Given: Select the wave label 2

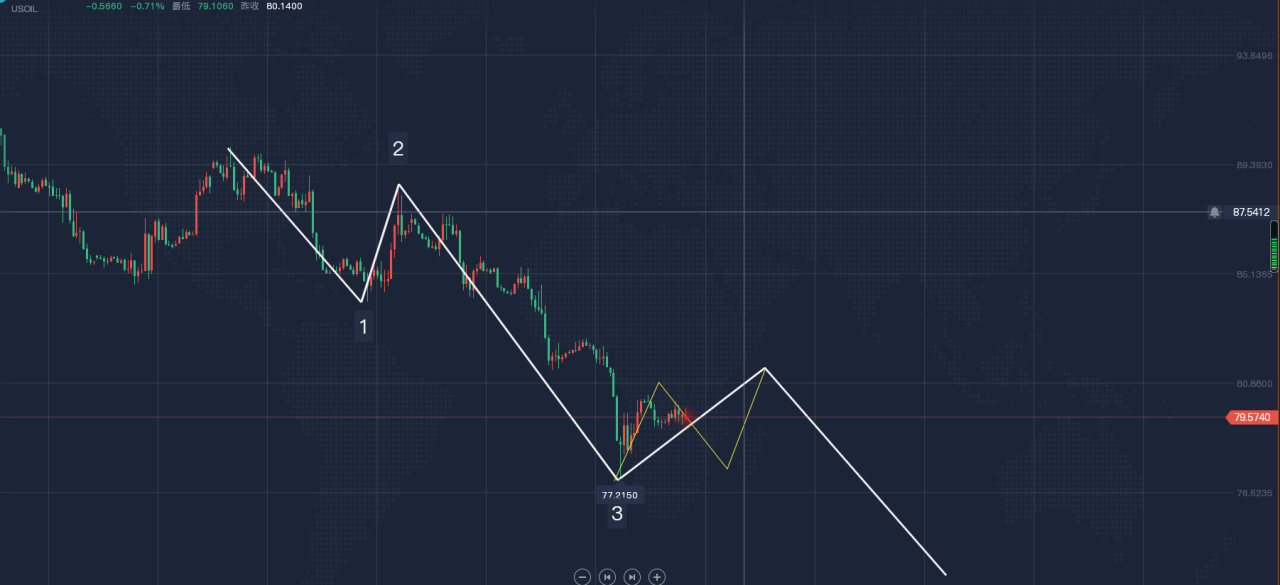Looking at the screenshot, I should pyautogui.click(x=398, y=149).
